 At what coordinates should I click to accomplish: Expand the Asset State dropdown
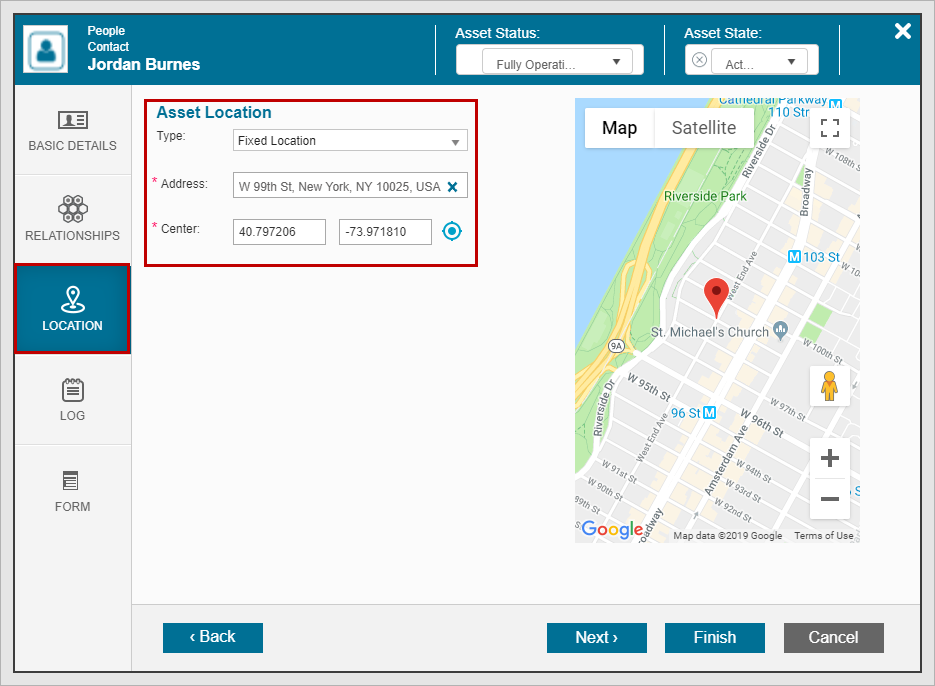click(x=764, y=62)
